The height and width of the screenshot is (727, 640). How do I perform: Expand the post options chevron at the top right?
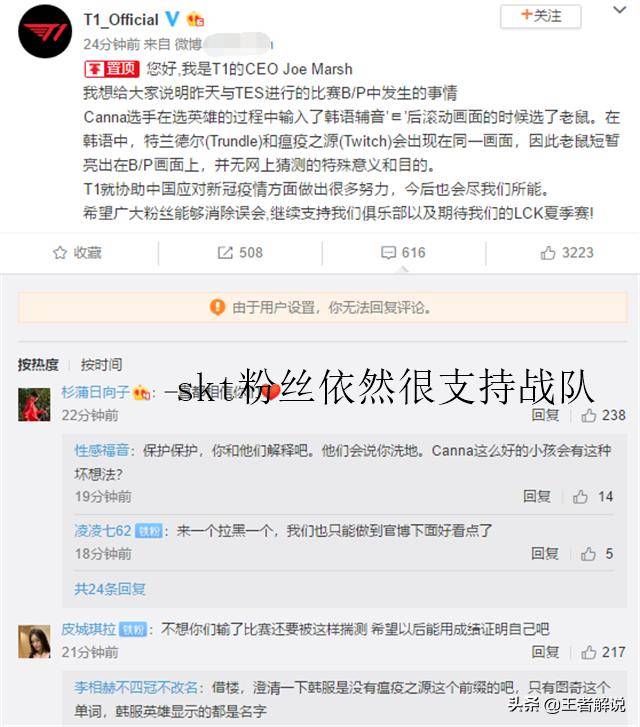[620, 10]
